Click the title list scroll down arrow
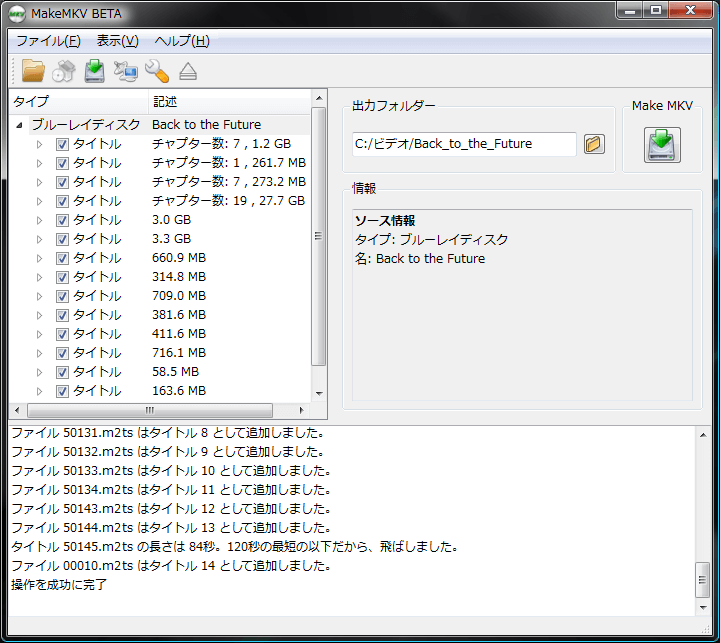Screen dimensions: 720x643 click(x=319, y=394)
